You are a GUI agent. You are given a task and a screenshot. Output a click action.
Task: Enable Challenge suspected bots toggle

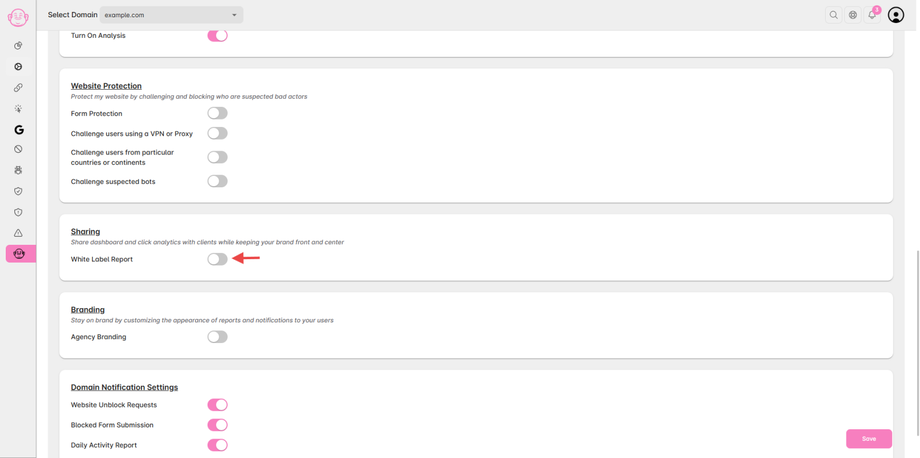click(217, 181)
